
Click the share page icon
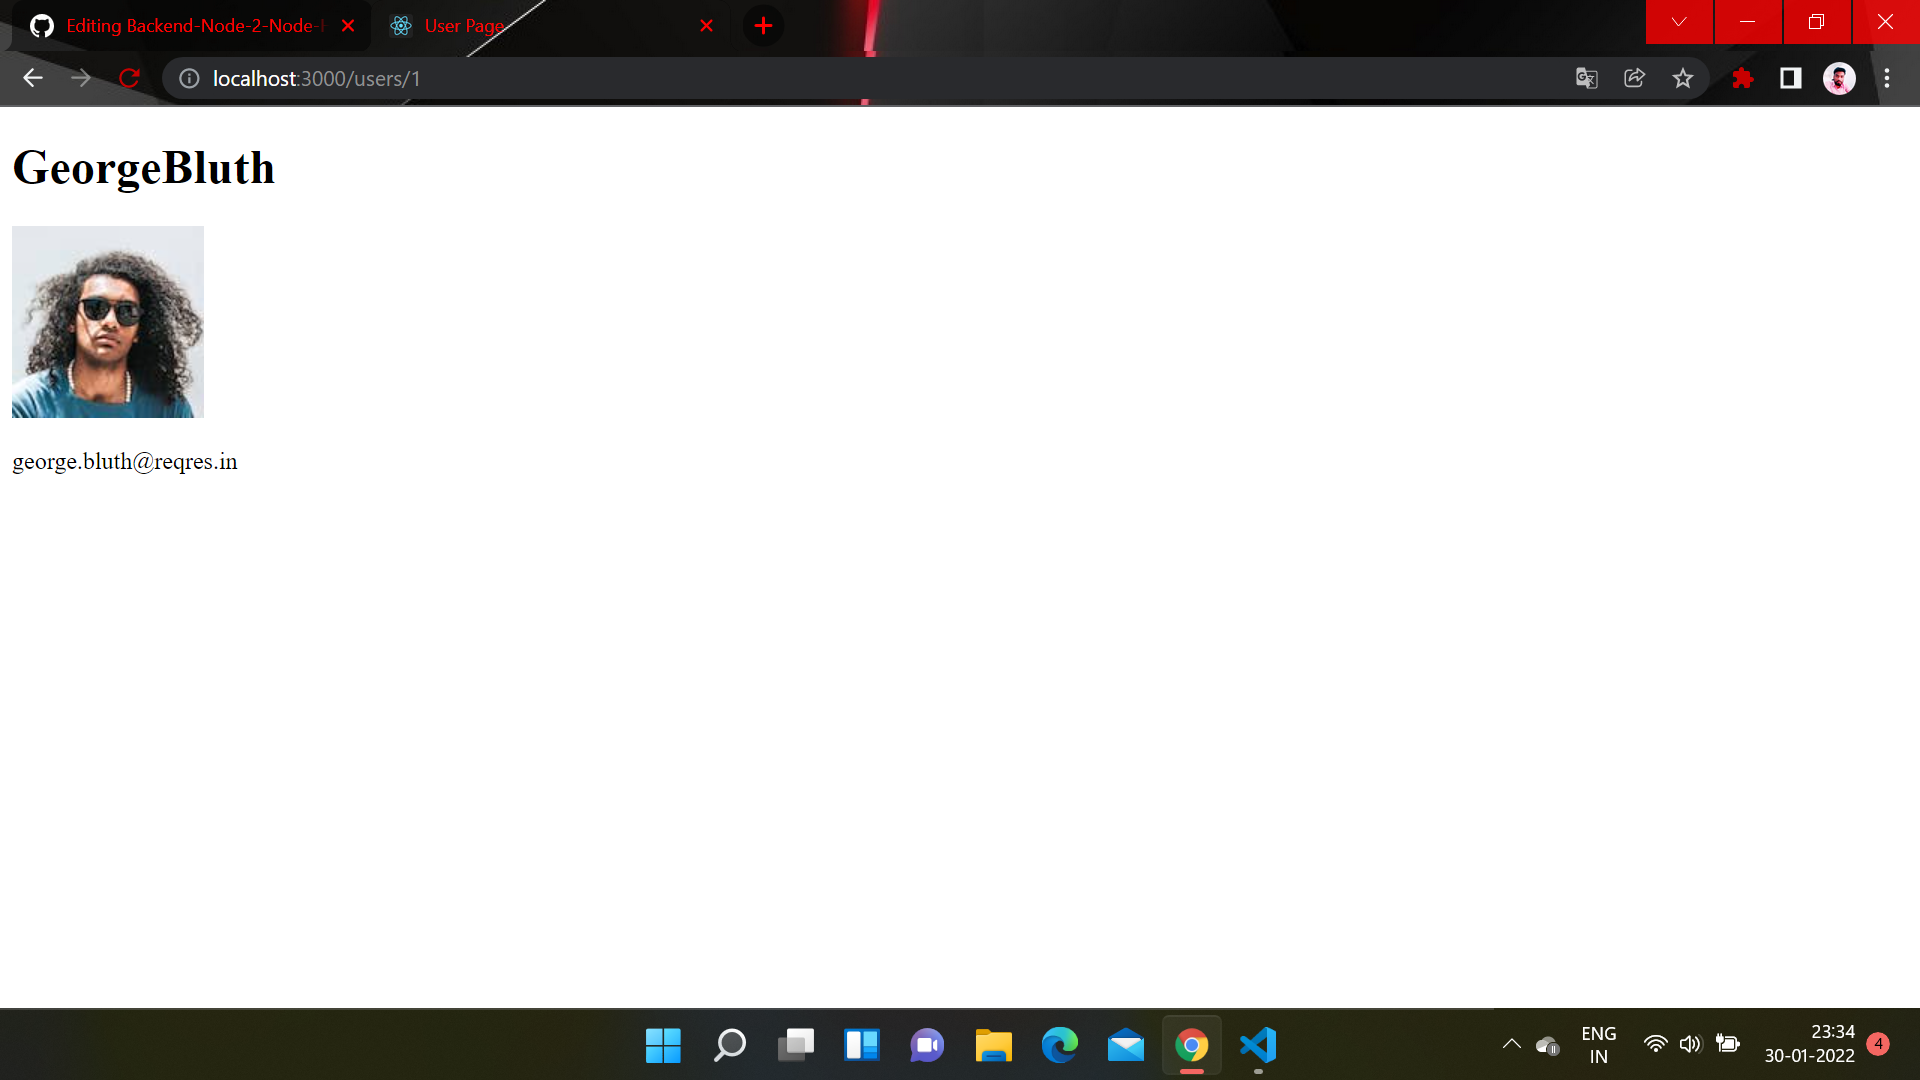(x=1634, y=78)
